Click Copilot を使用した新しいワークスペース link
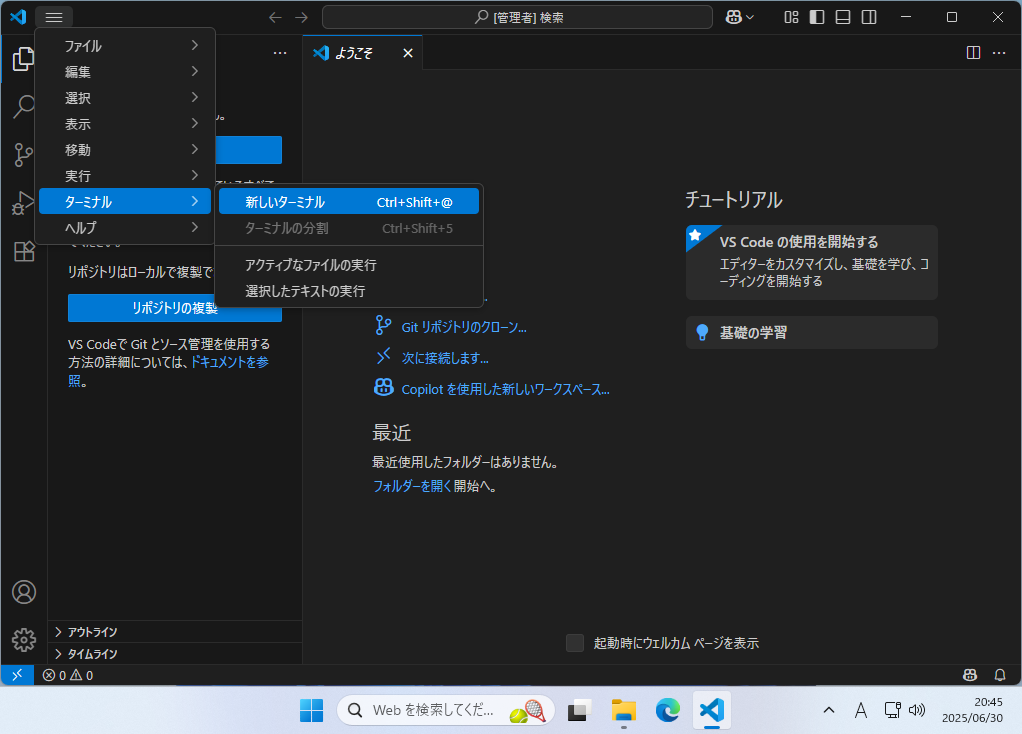This screenshot has width=1022, height=734. pos(505,389)
